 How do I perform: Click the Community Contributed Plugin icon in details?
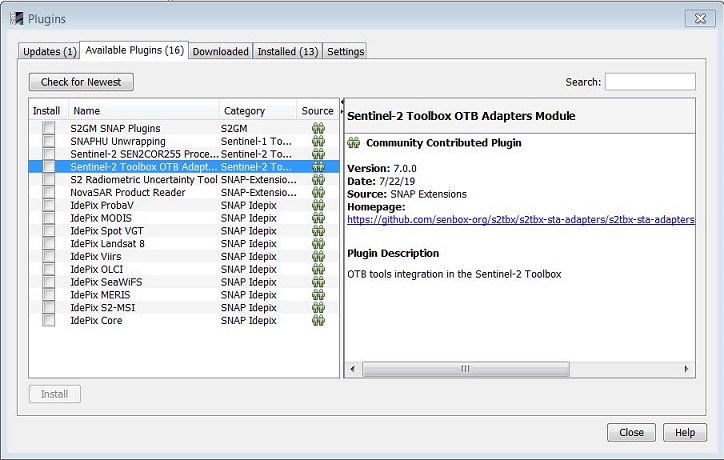(x=354, y=142)
